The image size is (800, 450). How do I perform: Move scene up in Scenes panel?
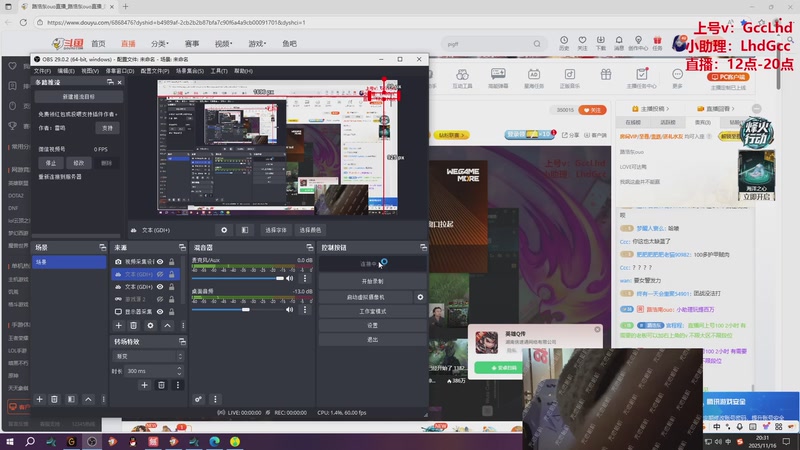click(88, 399)
